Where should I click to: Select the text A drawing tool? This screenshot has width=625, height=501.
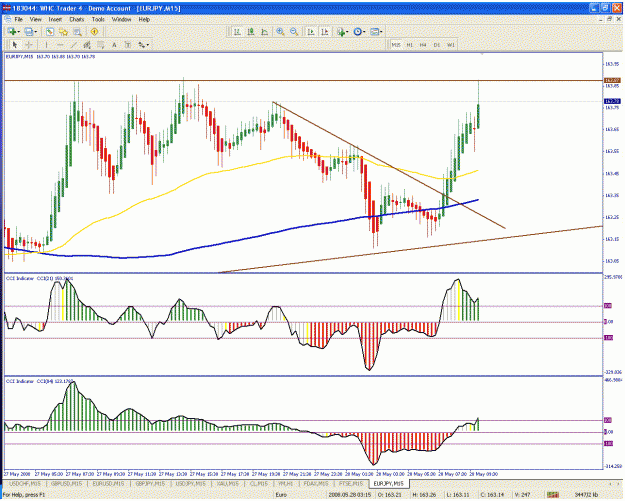pyautogui.click(x=114, y=45)
